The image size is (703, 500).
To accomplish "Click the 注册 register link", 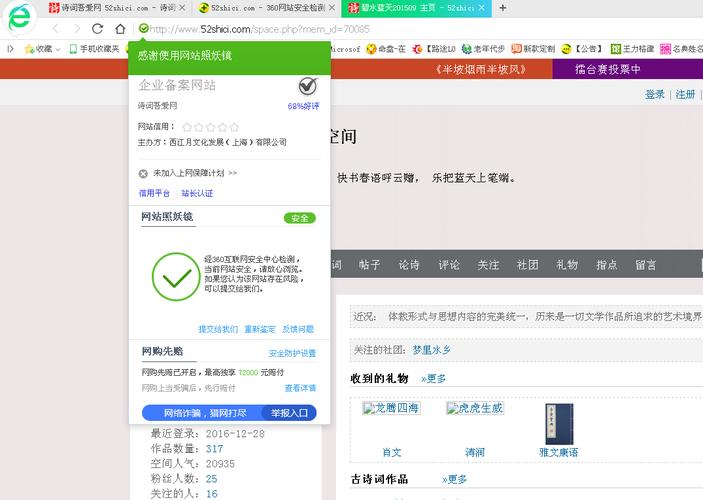I will point(685,95).
